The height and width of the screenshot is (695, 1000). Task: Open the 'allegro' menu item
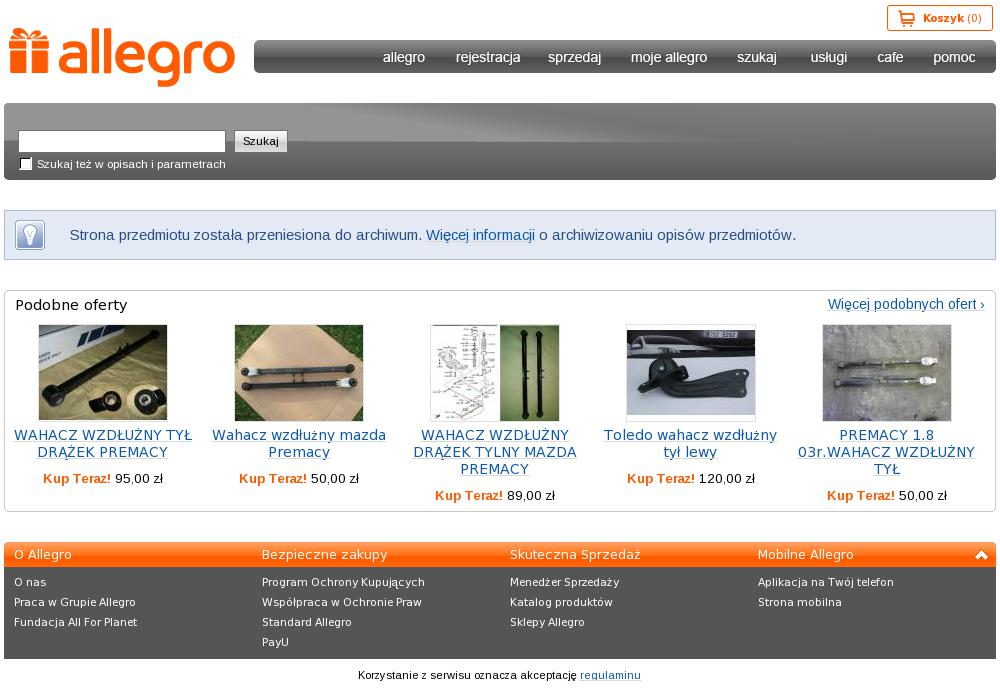[x=404, y=57]
